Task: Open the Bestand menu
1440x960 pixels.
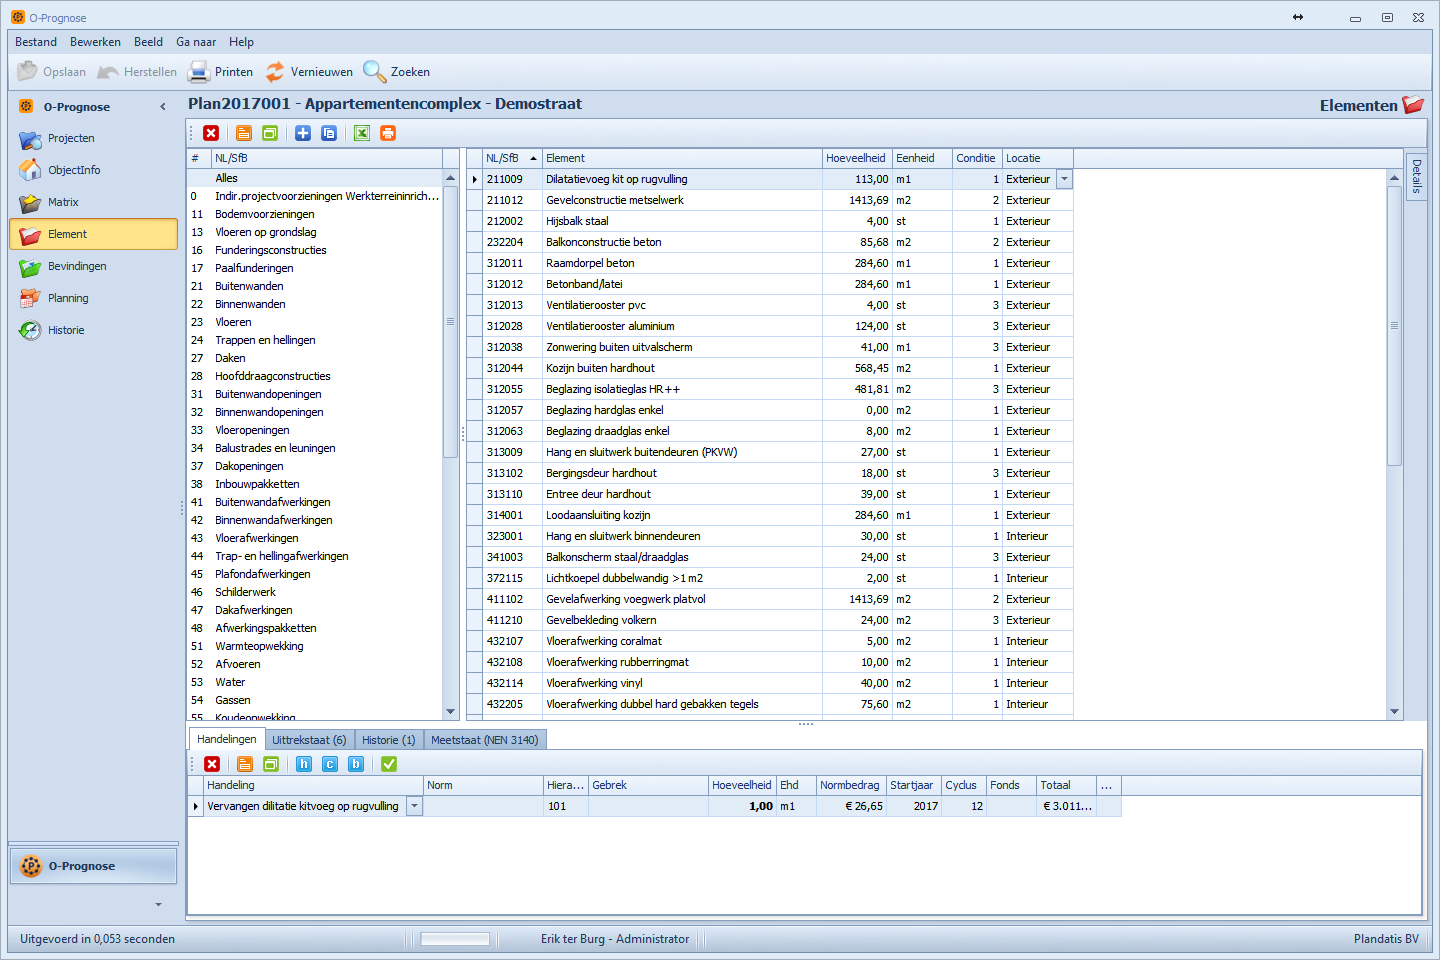Action: (x=36, y=42)
